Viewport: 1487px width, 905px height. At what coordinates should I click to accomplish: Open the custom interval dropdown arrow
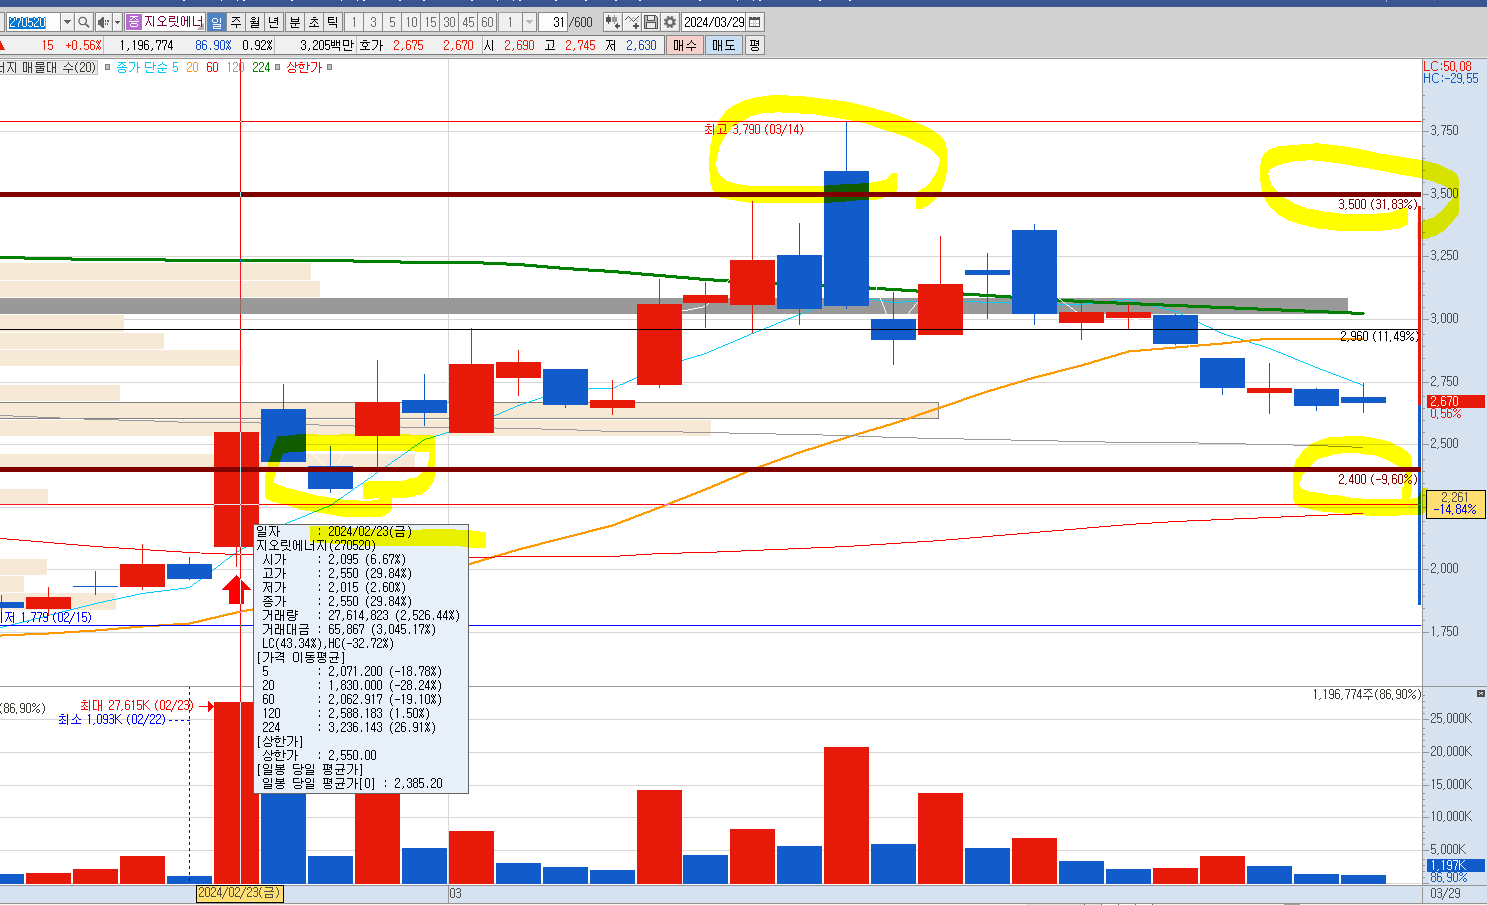pyautogui.click(x=529, y=22)
